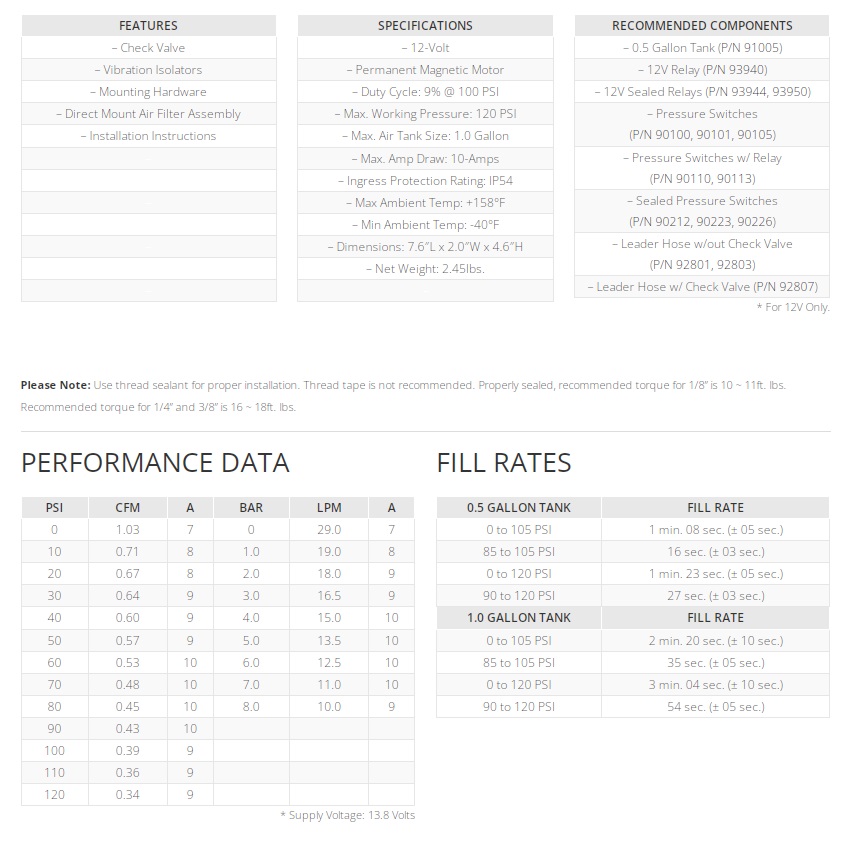Click the Direct Mount Air Filter Assembly row
This screenshot has height=847, width=862.
click(148, 114)
